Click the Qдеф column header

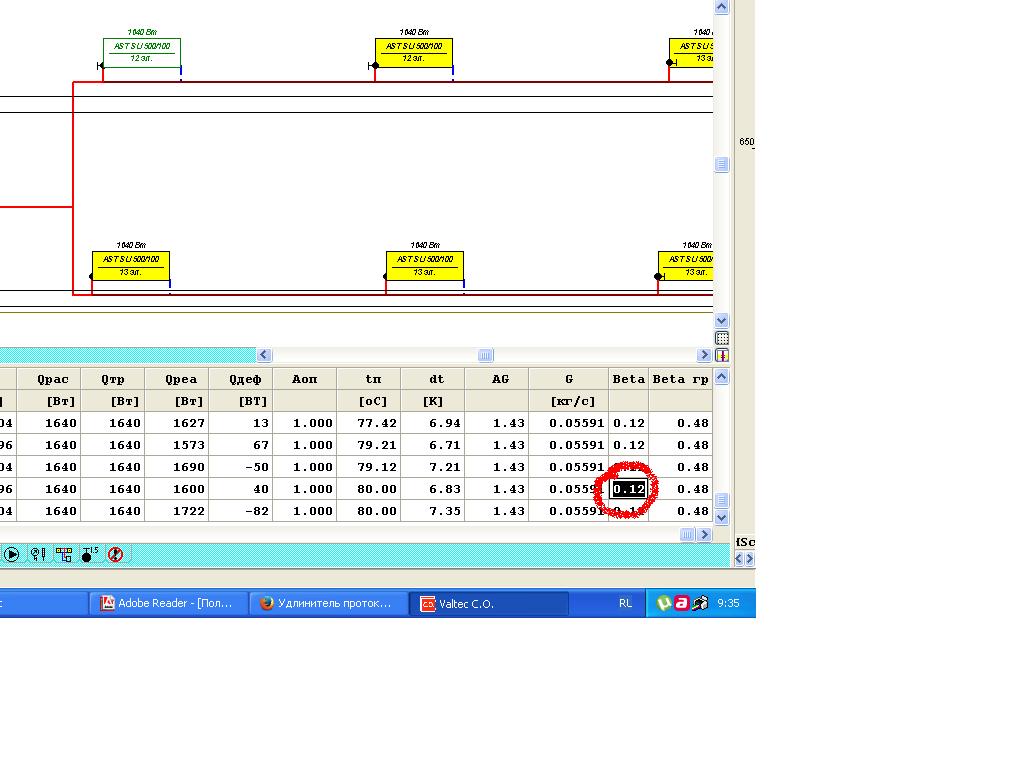point(240,379)
